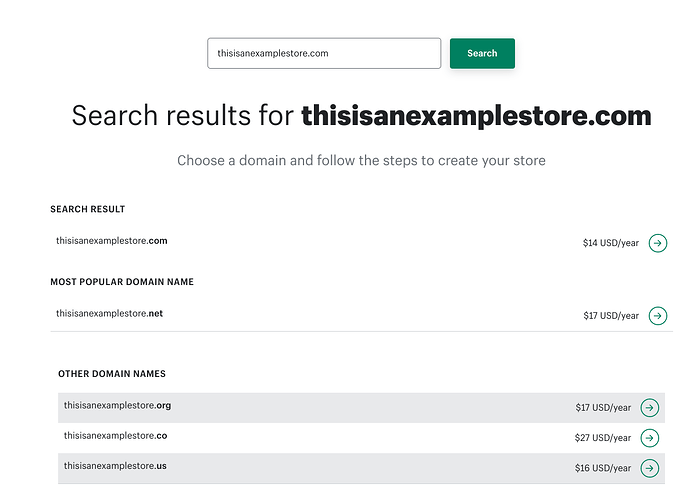Click the $27 USD/year price label
Screen dimensions: 690x497
point(603,437)
